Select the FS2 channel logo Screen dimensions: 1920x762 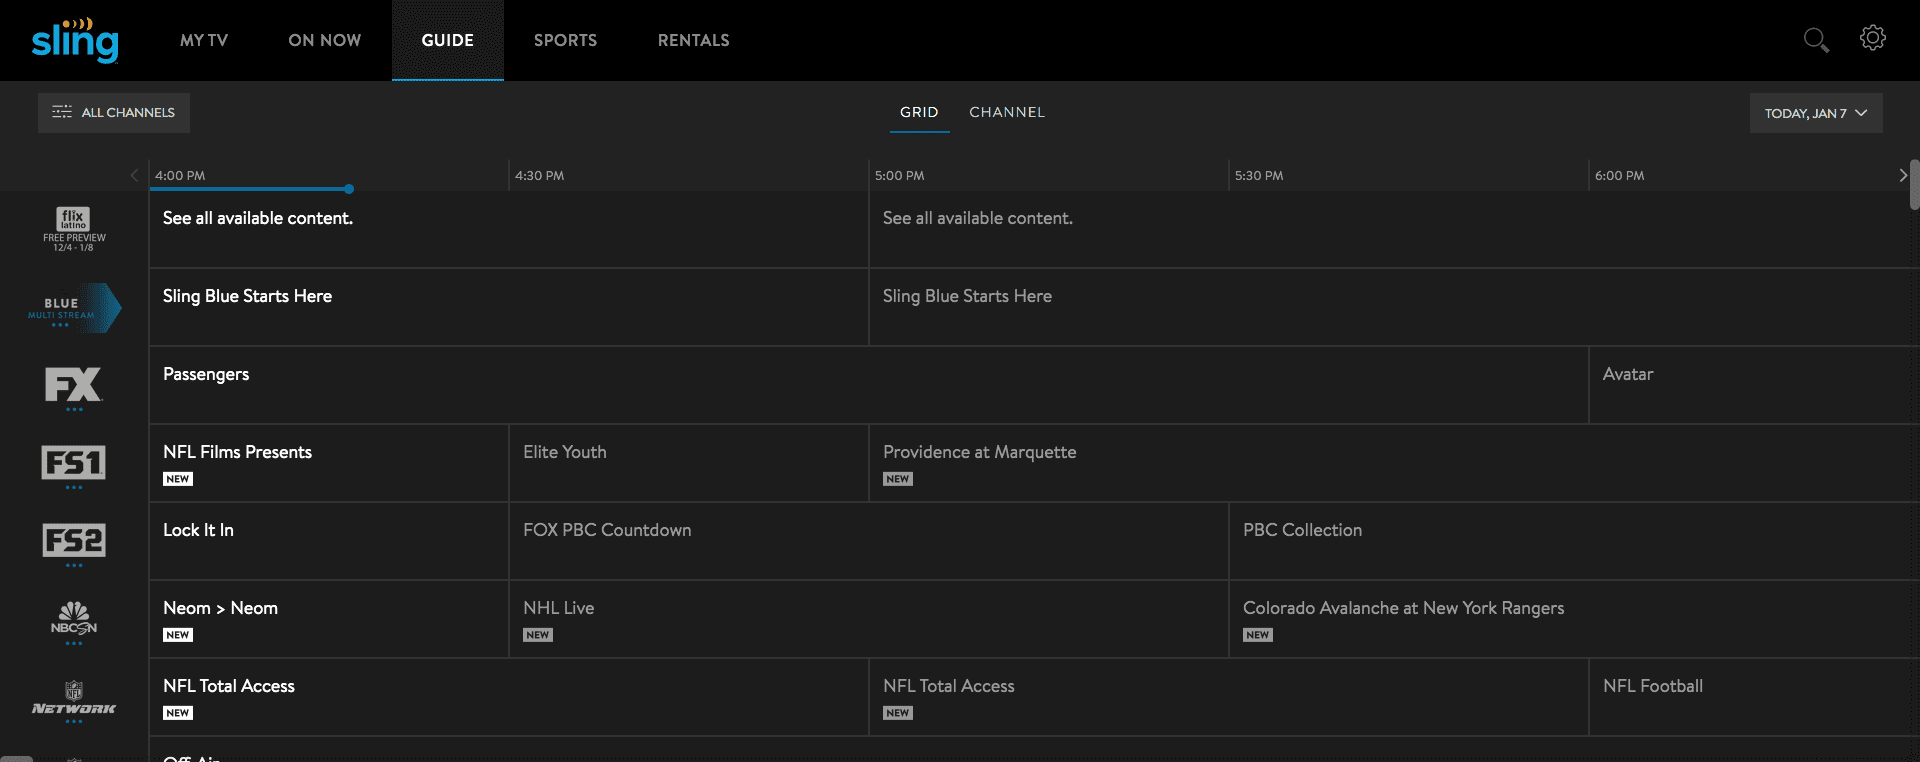[x=74, y=544]
